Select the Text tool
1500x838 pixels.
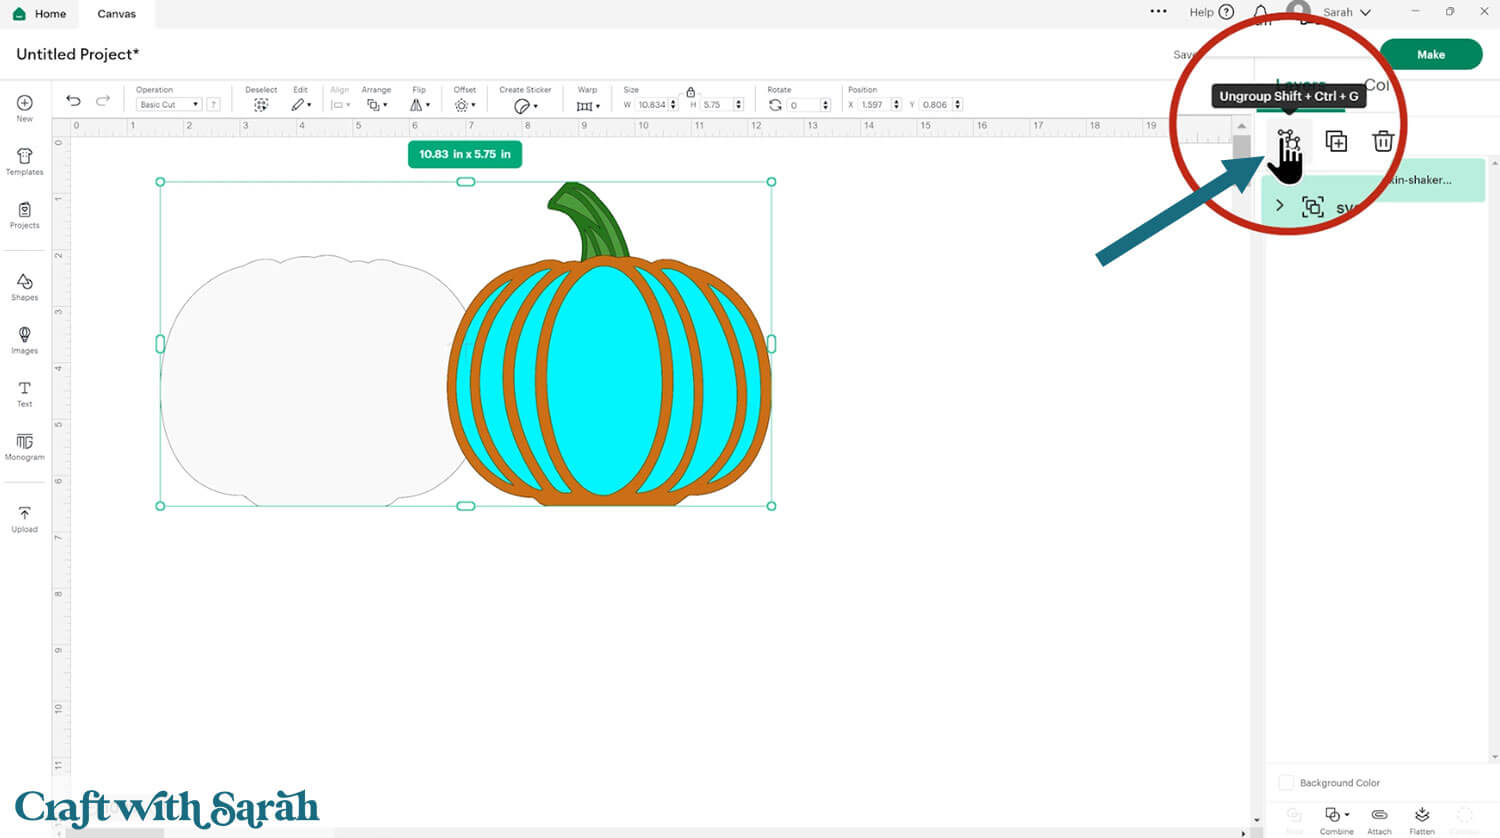pos(25,394)
